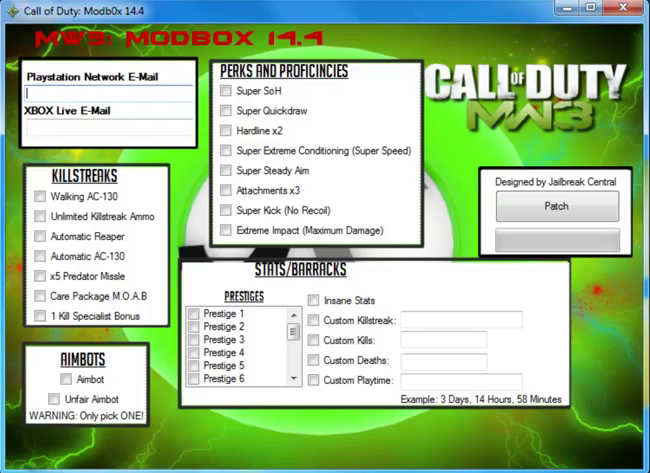This screenshot has height=473, width=650.
Task: Click the 'Playstation Network E-Mail' label
Action: coord(92,77)
